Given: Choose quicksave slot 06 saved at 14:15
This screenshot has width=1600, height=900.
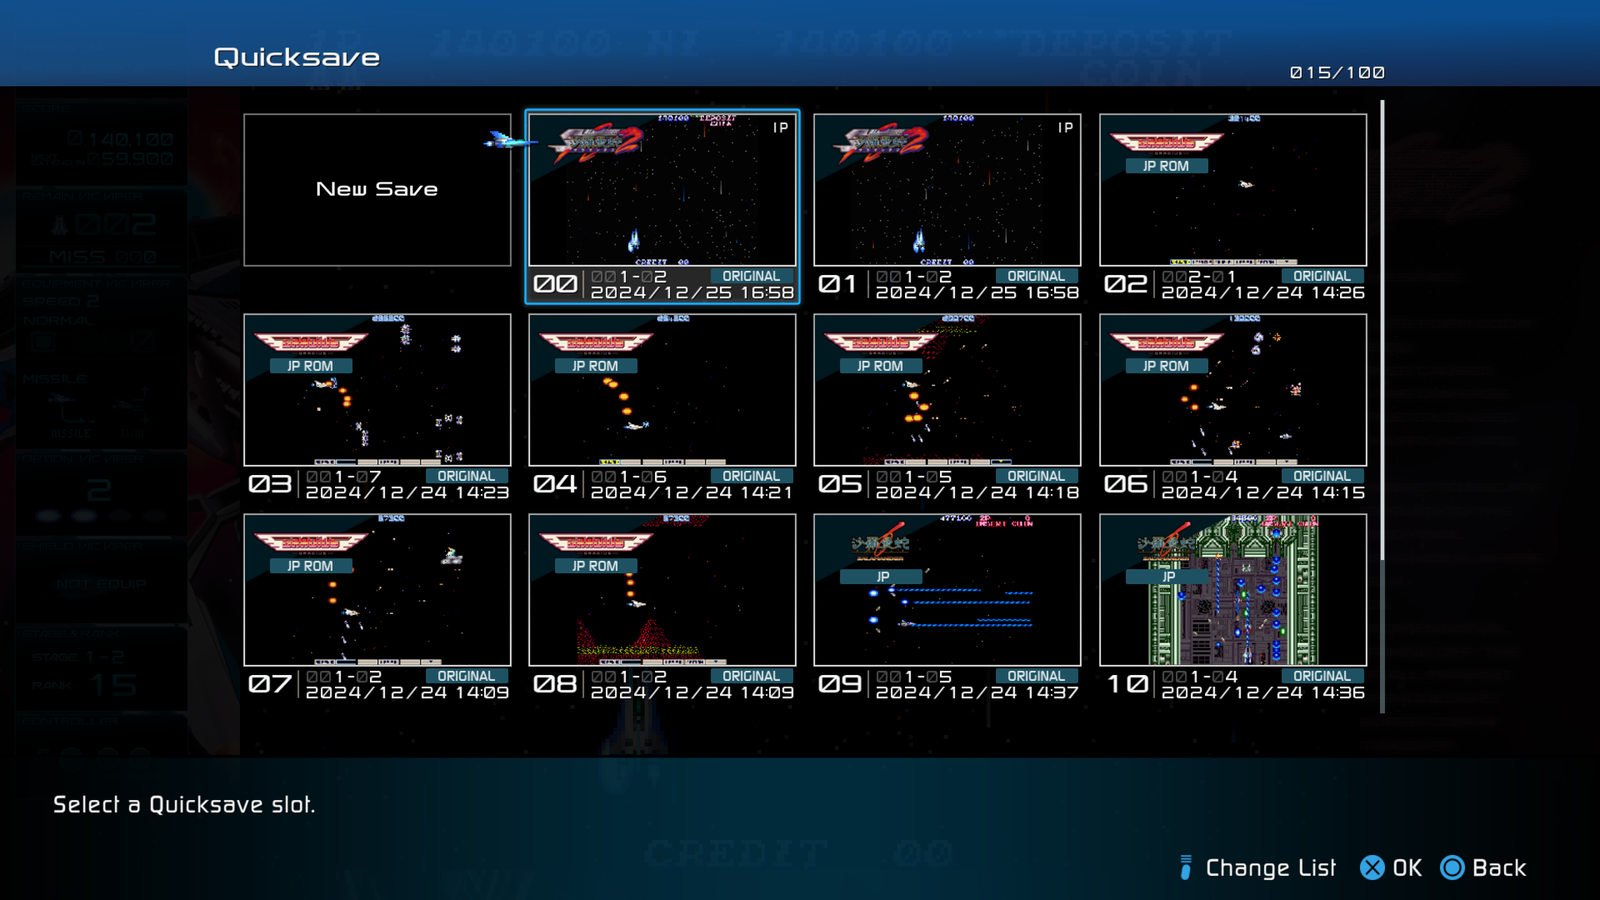Looking at the screenshot, I should (x=1233, y=390).
